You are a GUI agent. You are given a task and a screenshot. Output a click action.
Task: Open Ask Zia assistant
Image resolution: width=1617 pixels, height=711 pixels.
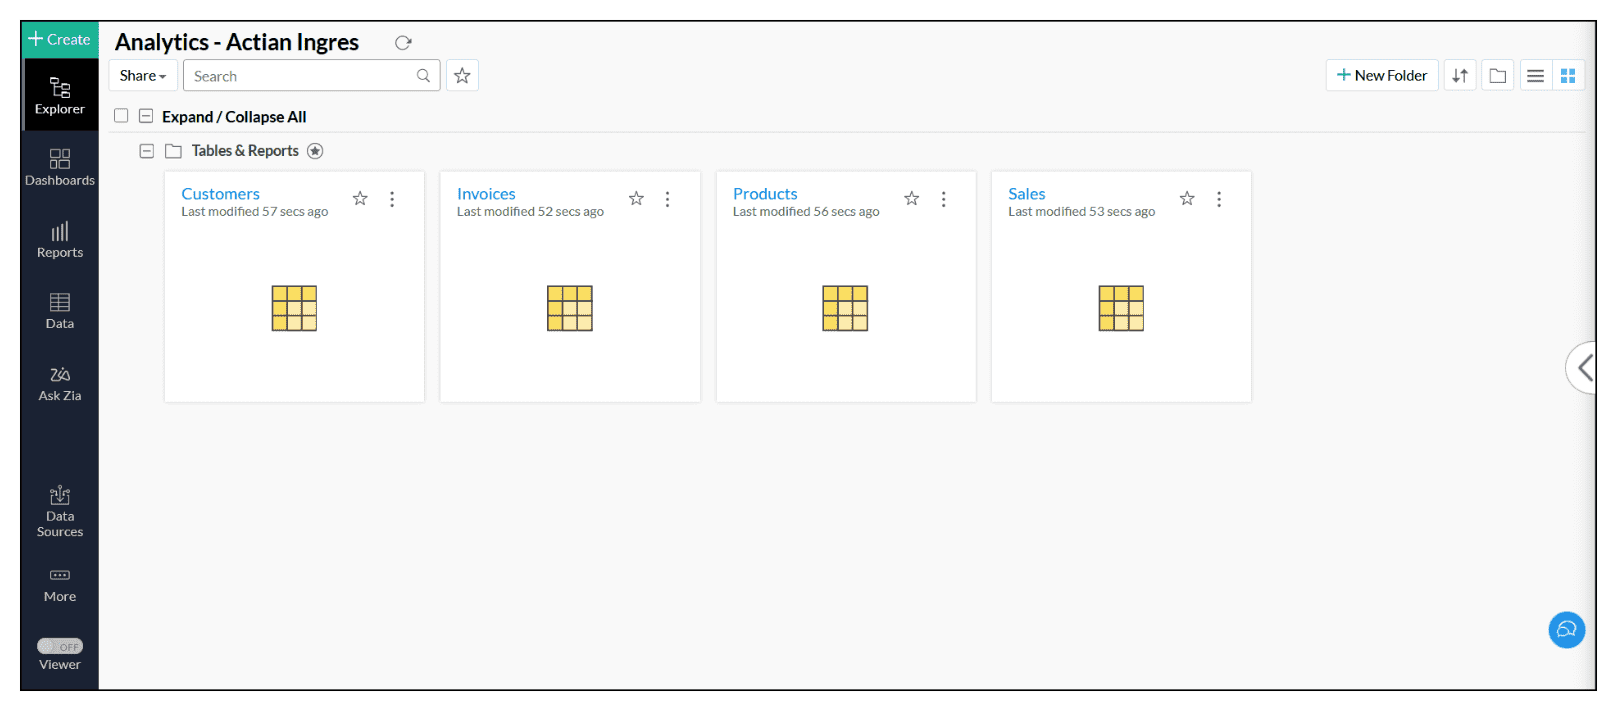point(60,383)
